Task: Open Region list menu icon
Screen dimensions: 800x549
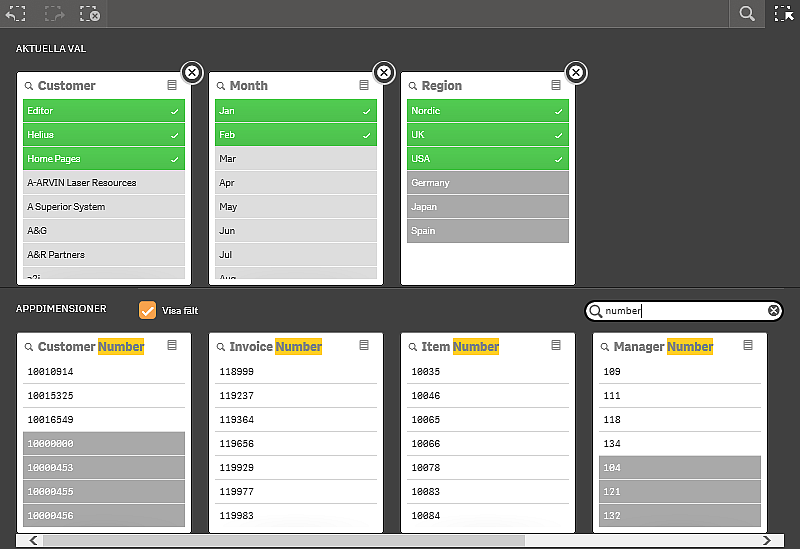Action: pos(556,85)
